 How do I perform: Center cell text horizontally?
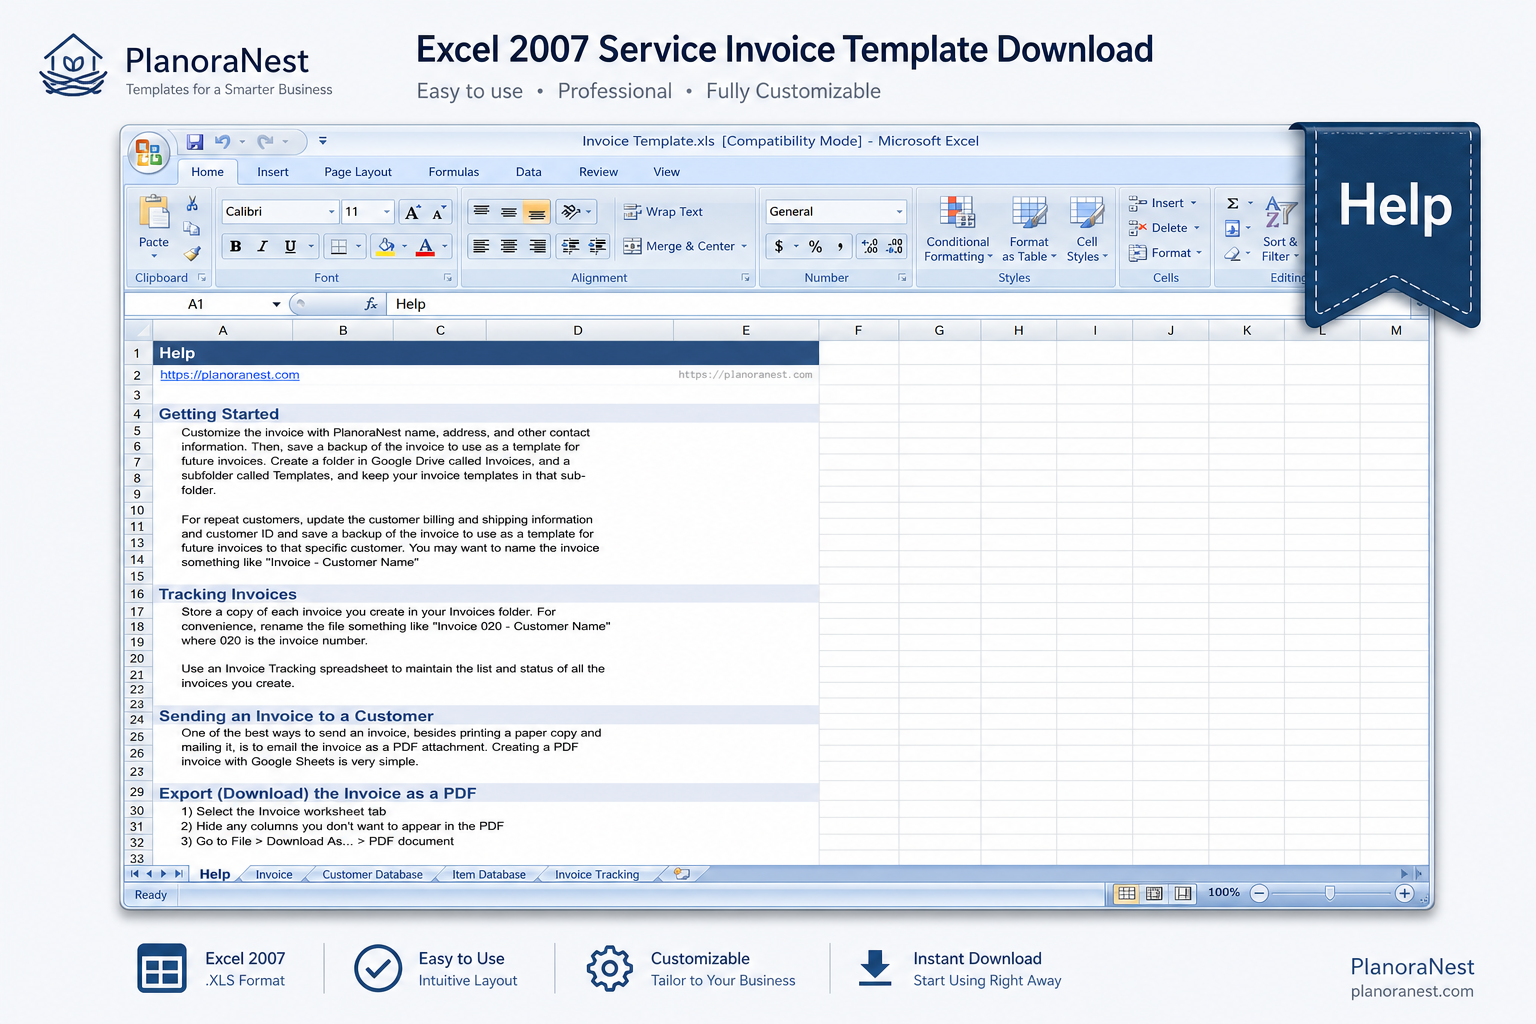[509, 246]
